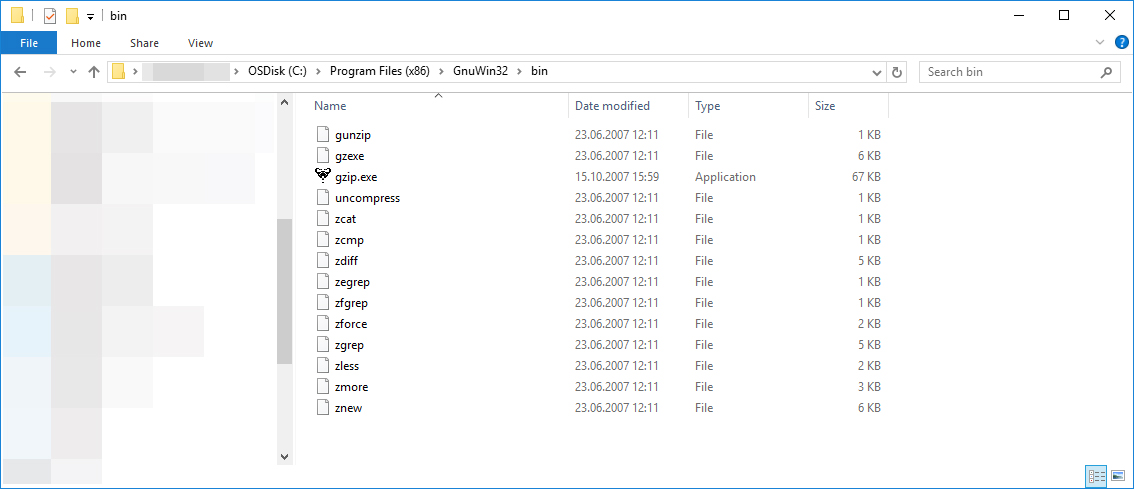The height and width of the screenshot is (489, 1134).
Task: Select the znew file name
Action: (x=349, y=407)
